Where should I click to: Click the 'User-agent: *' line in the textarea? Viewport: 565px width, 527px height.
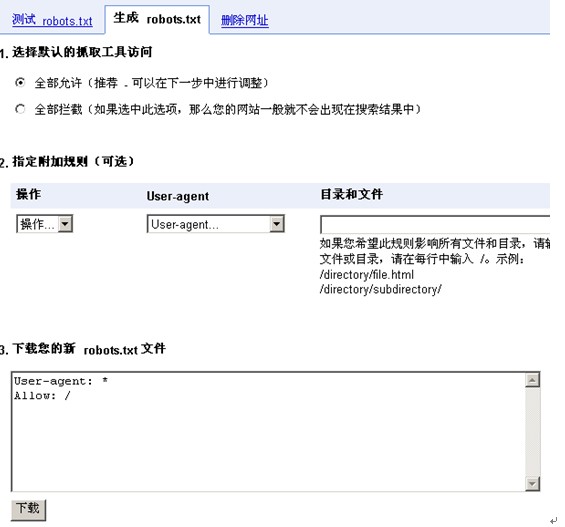point(61,381)
